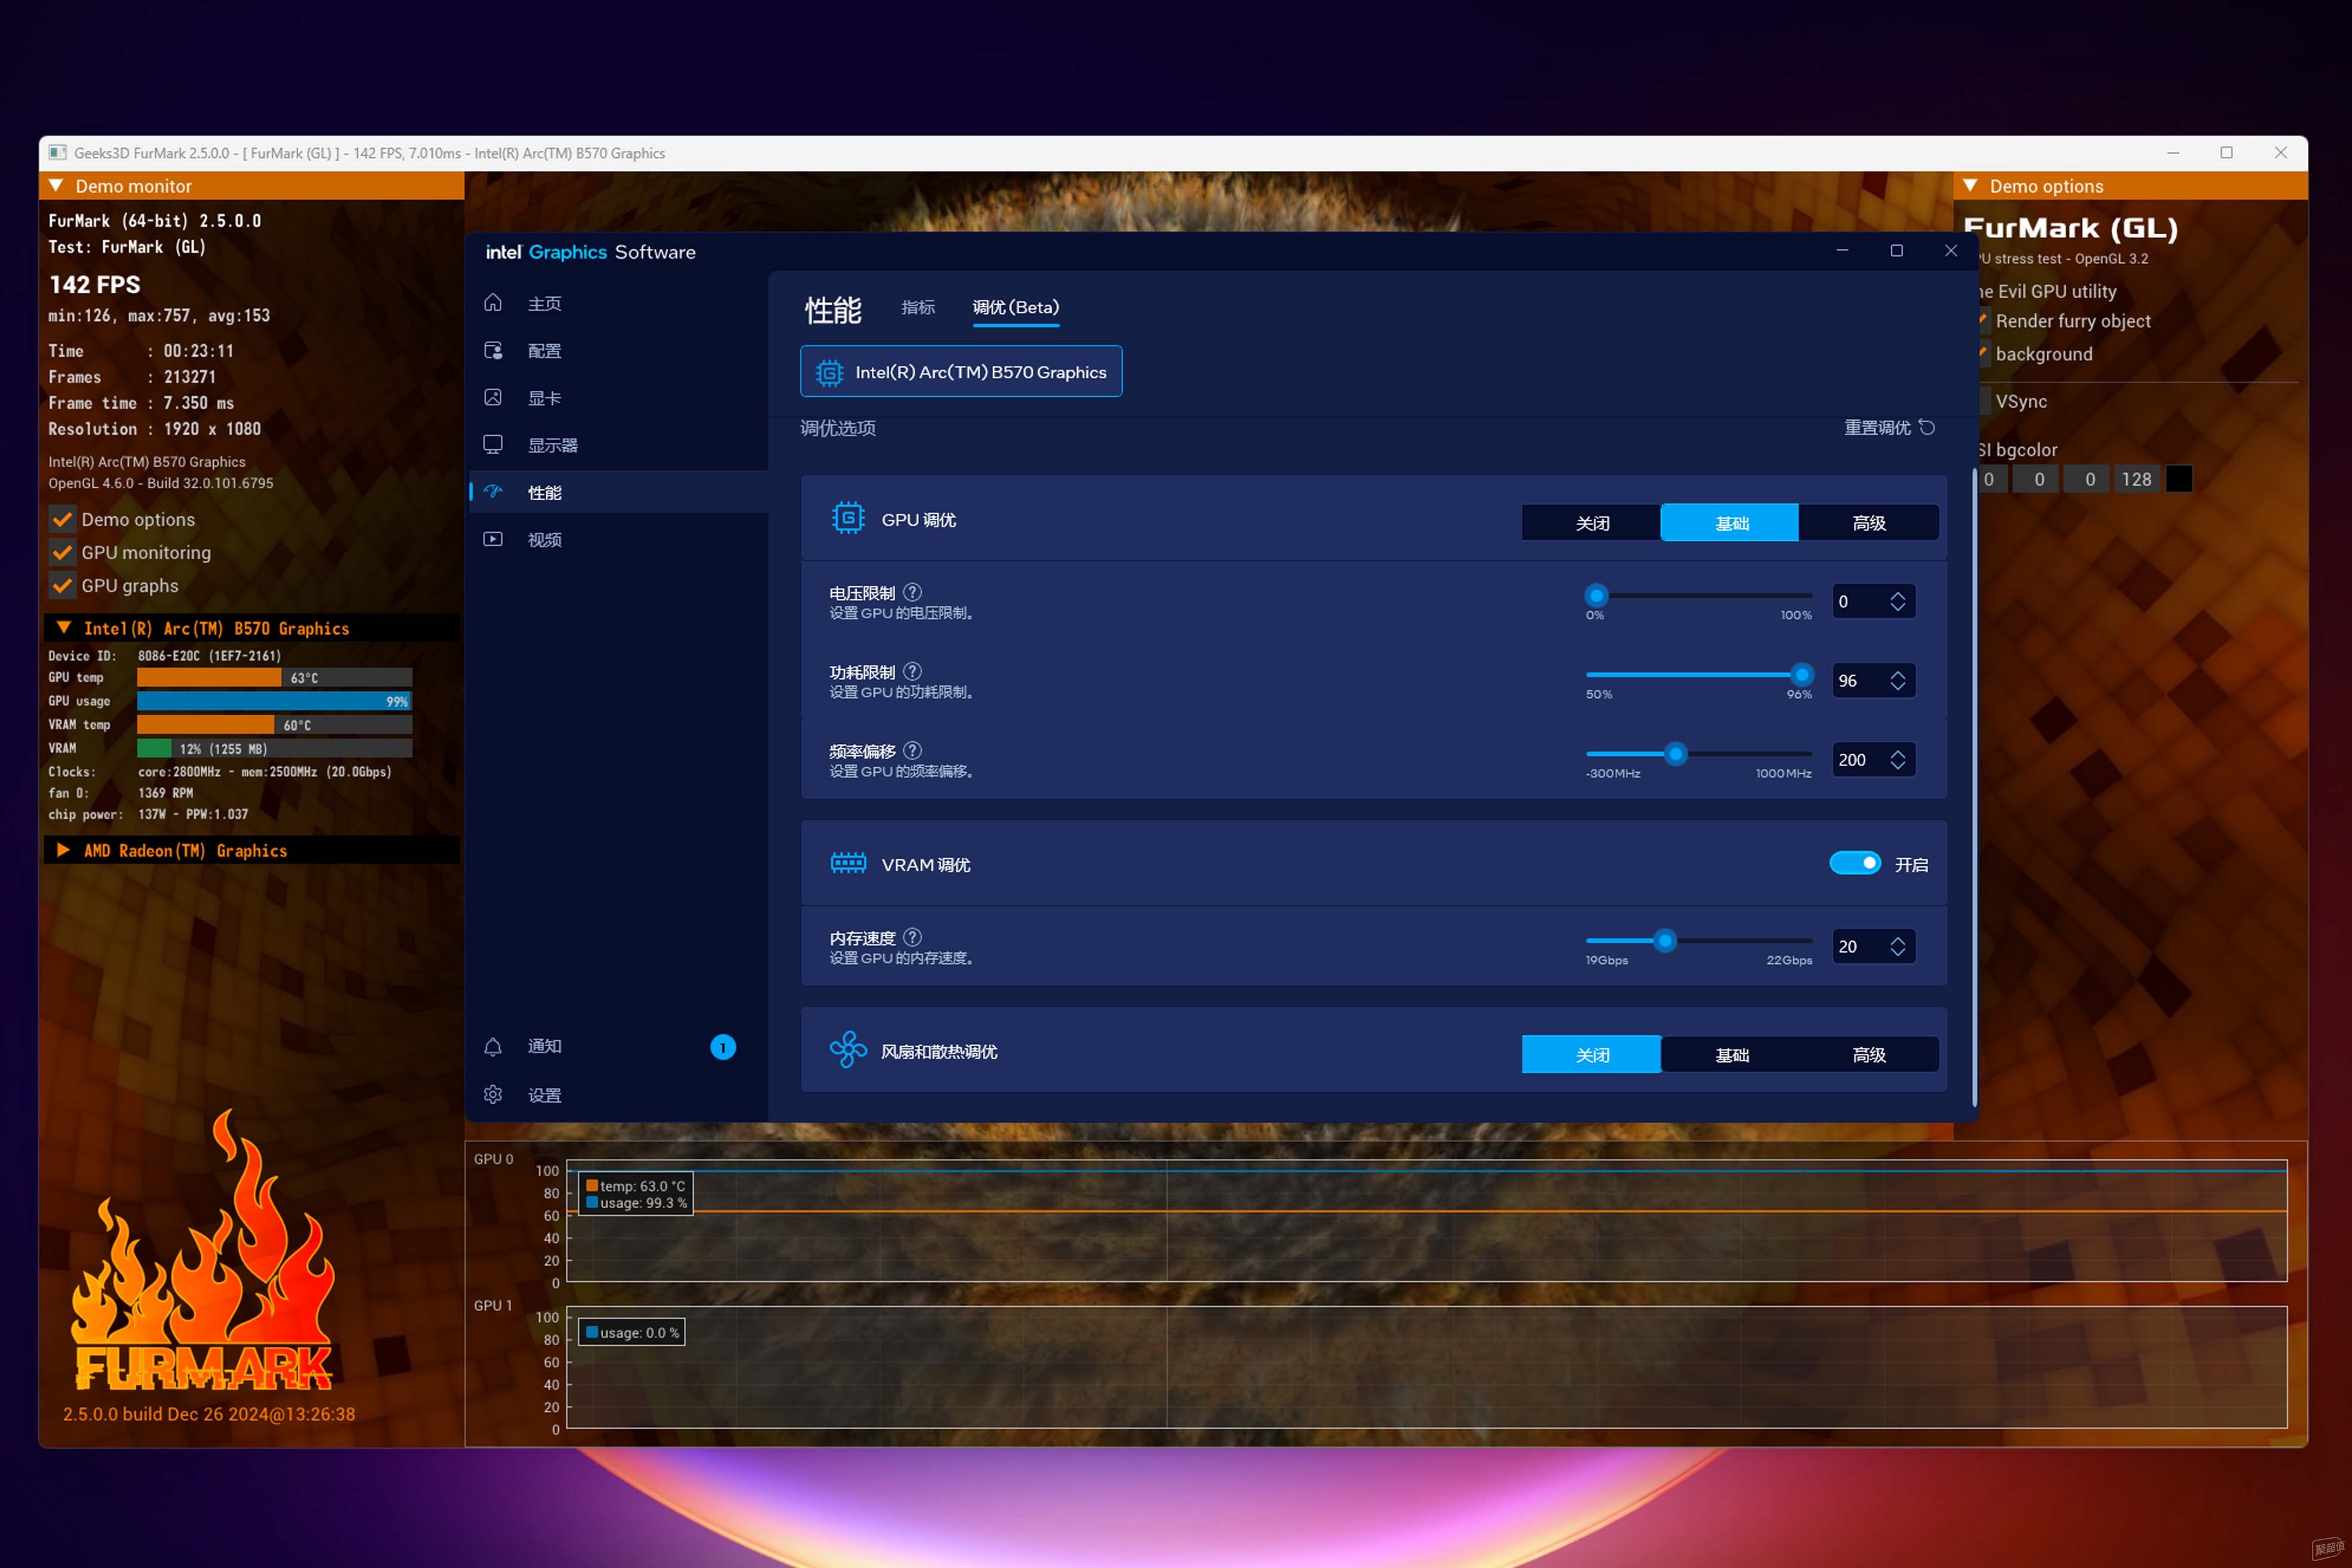Click 频率偏移 value stepper arrows

(1897, 760)
